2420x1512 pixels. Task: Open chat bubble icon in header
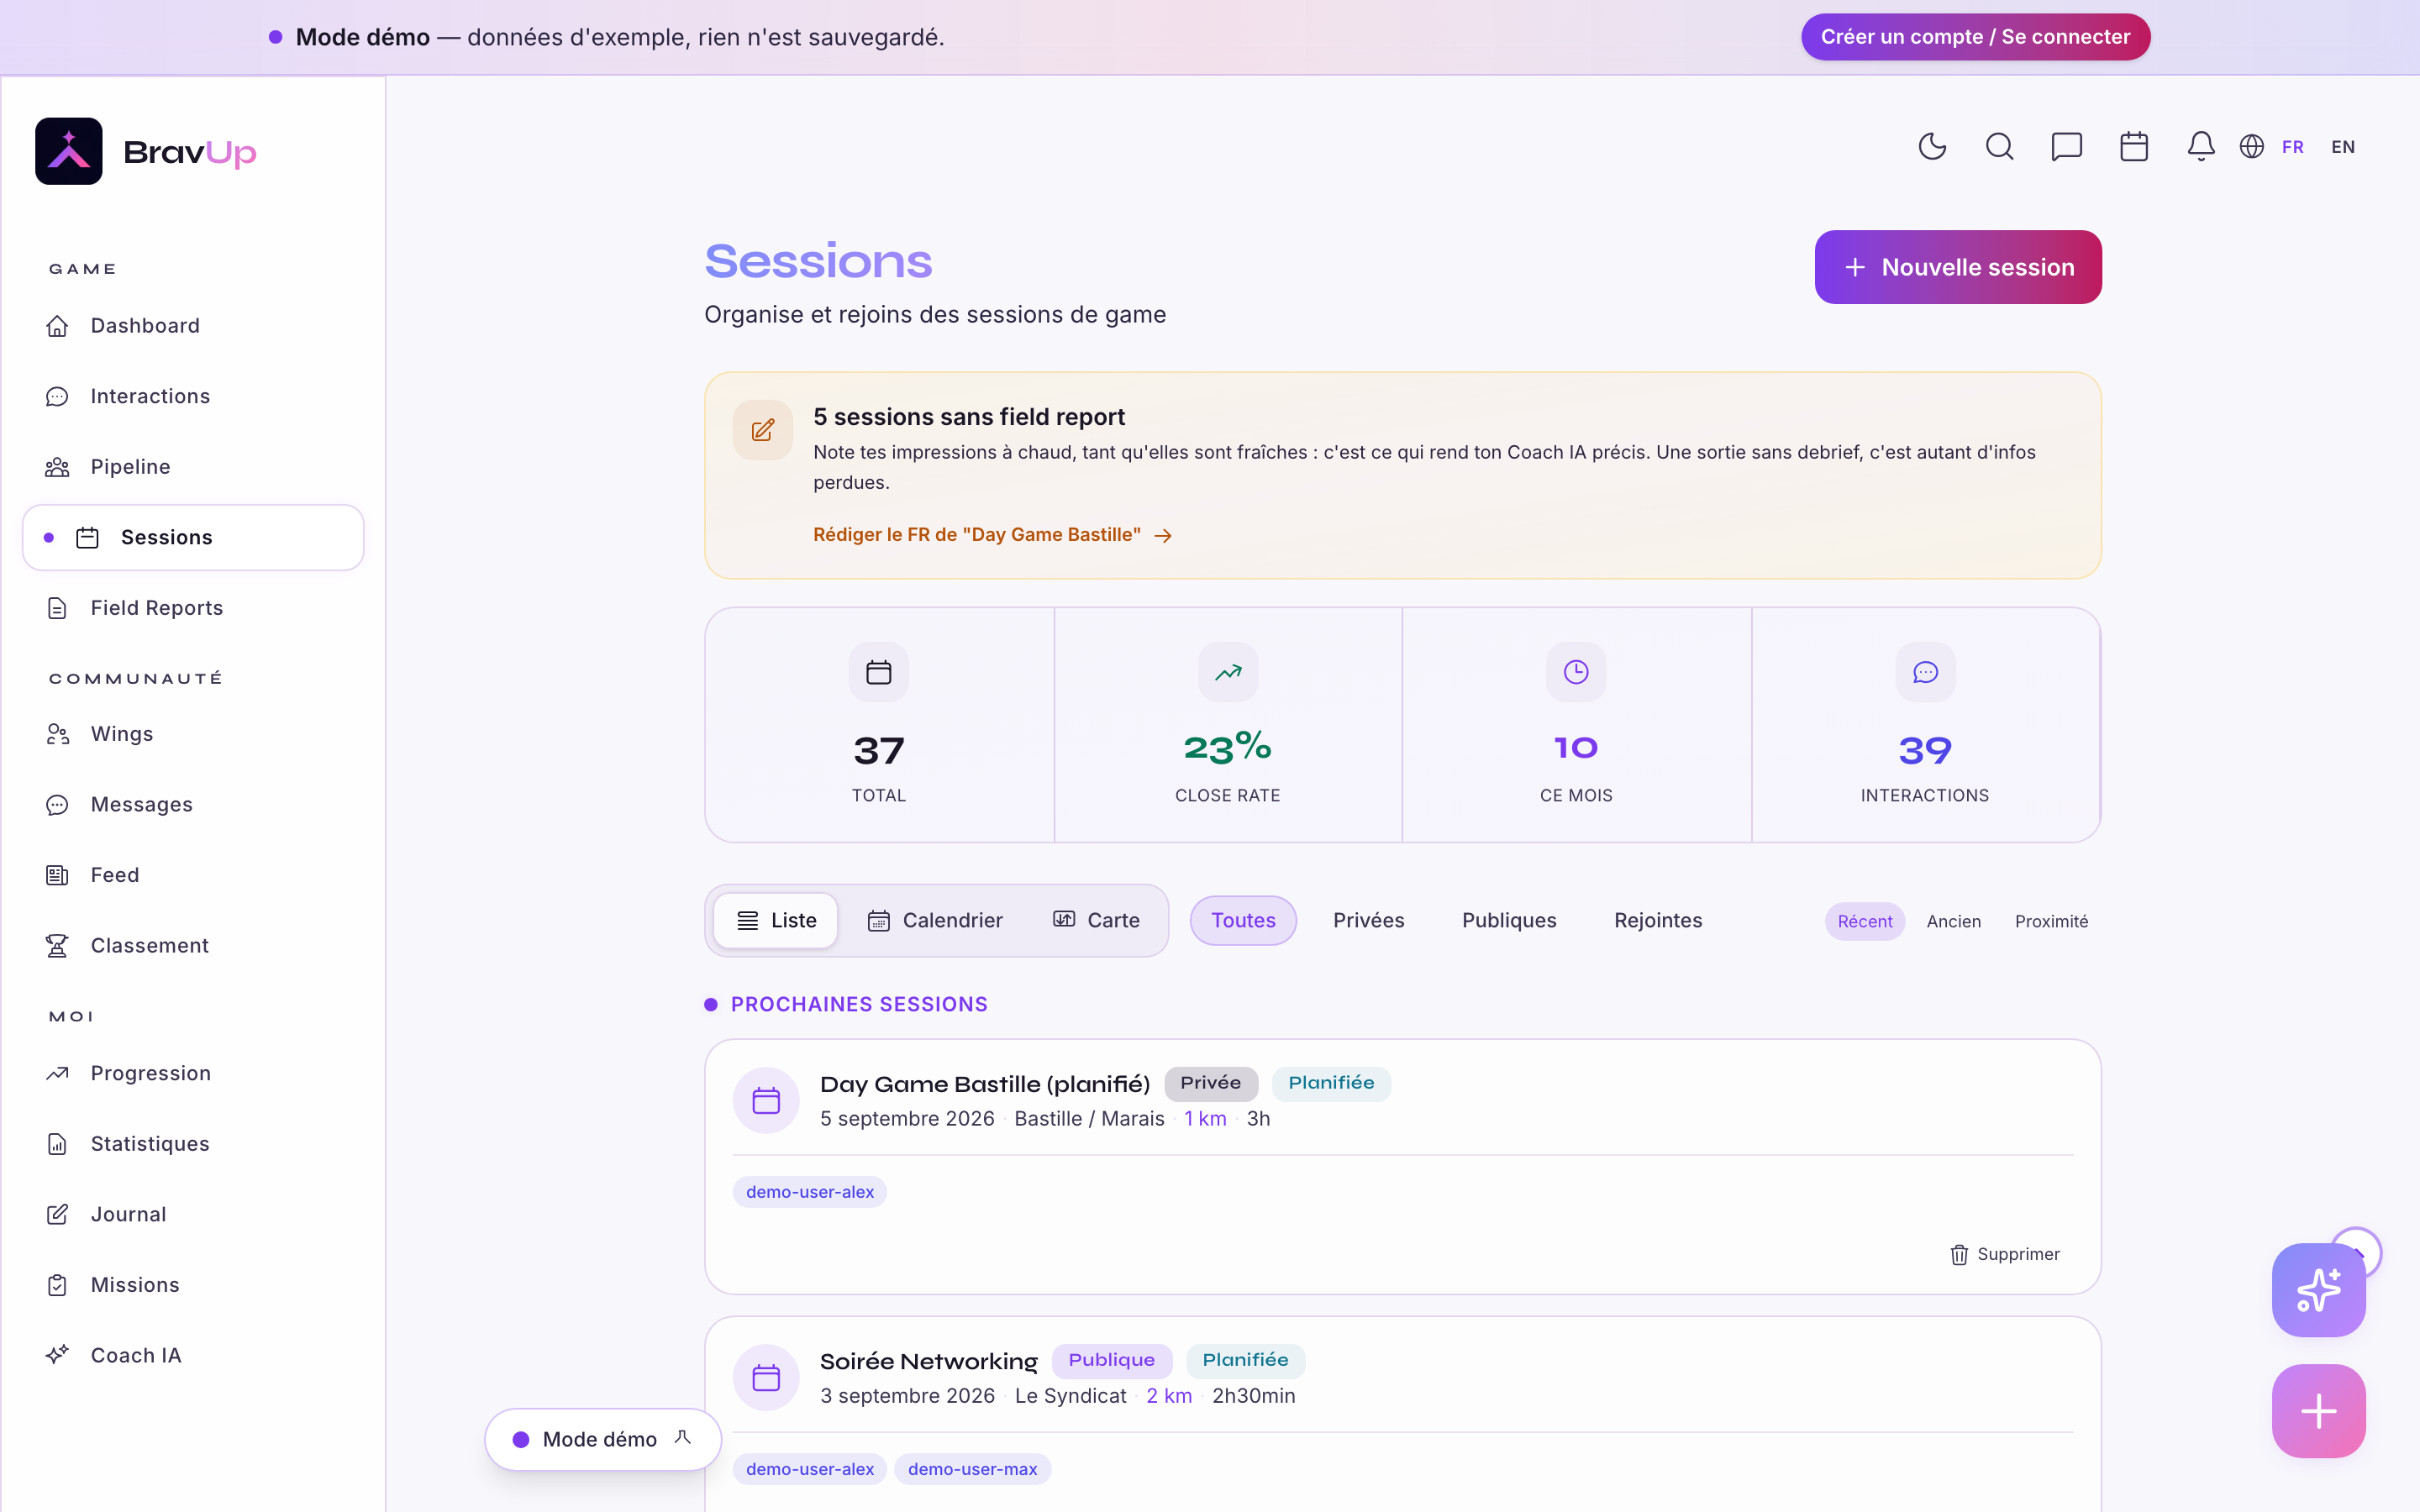[2066, 147]
